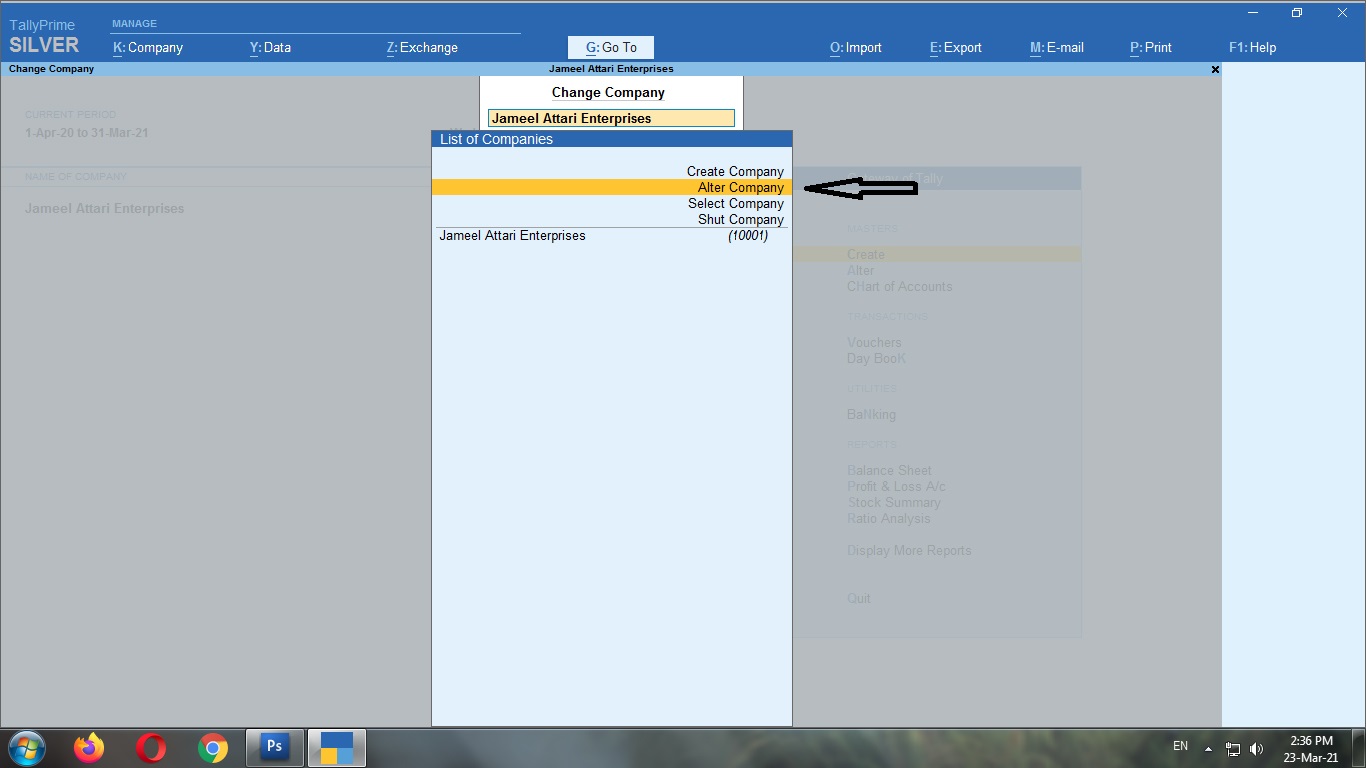Click the network tray icon
This screenshot has height=768, width=1366.
point(1233,749)
